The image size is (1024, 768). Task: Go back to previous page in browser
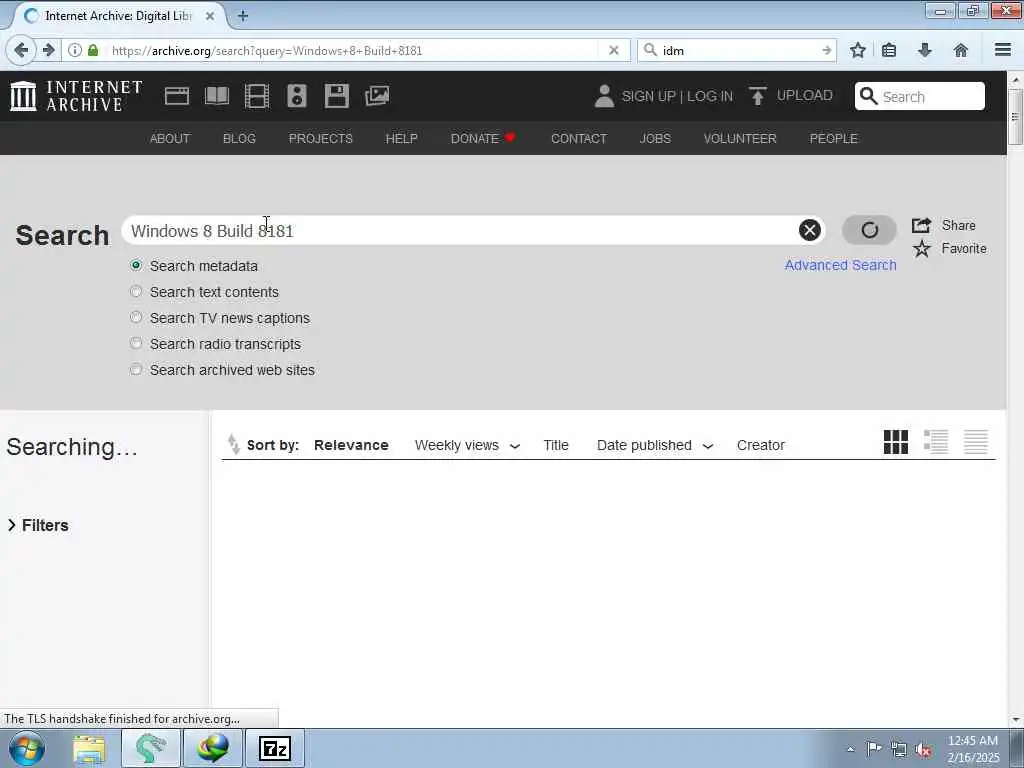pyautogui.click(x=21, y=50)
